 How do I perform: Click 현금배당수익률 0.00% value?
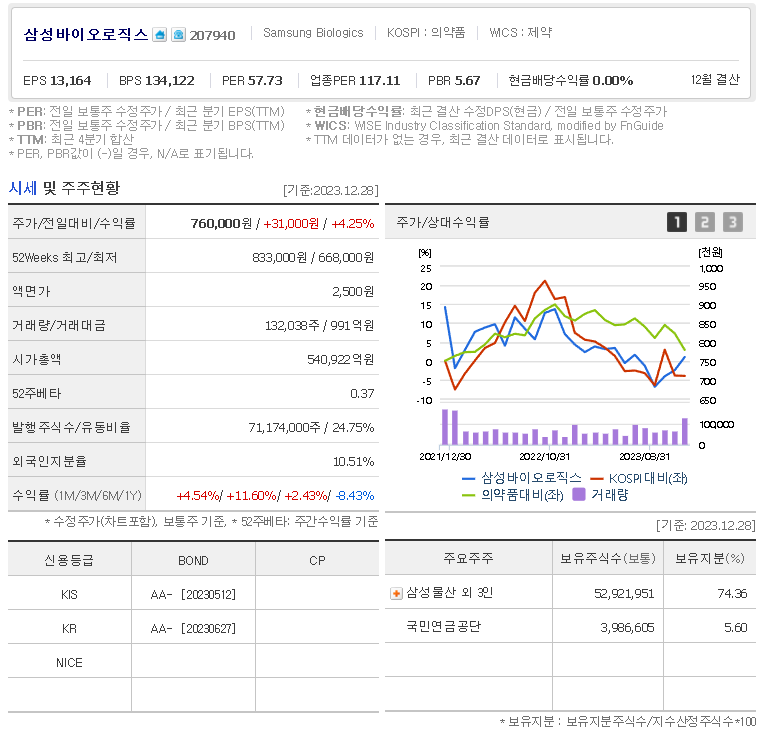(613, 81)
